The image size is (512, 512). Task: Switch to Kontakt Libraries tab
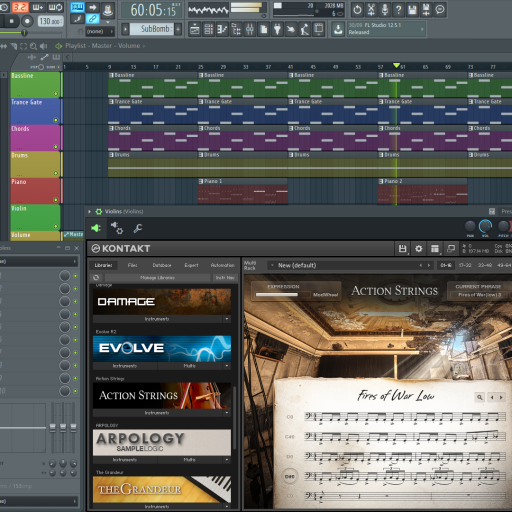click(x=103, y=265)
